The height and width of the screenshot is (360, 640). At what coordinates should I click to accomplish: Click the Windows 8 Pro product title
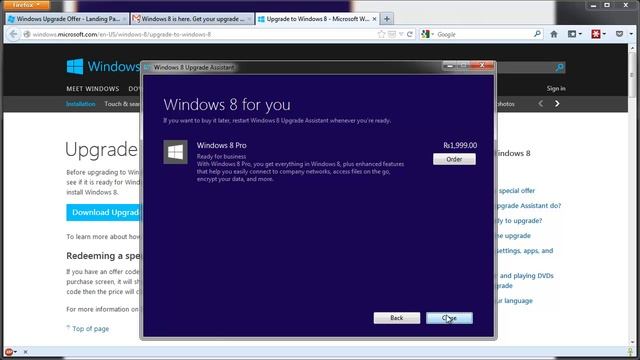(x=222, y=145)
